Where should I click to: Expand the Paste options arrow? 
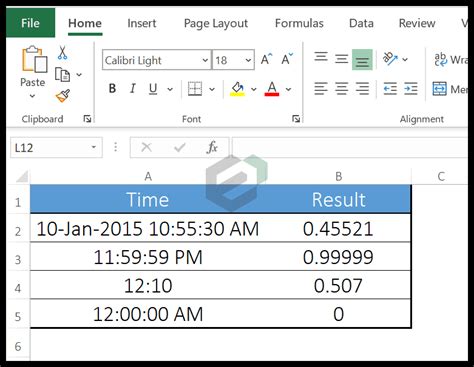pyautogui.click(x=32, y=96)
